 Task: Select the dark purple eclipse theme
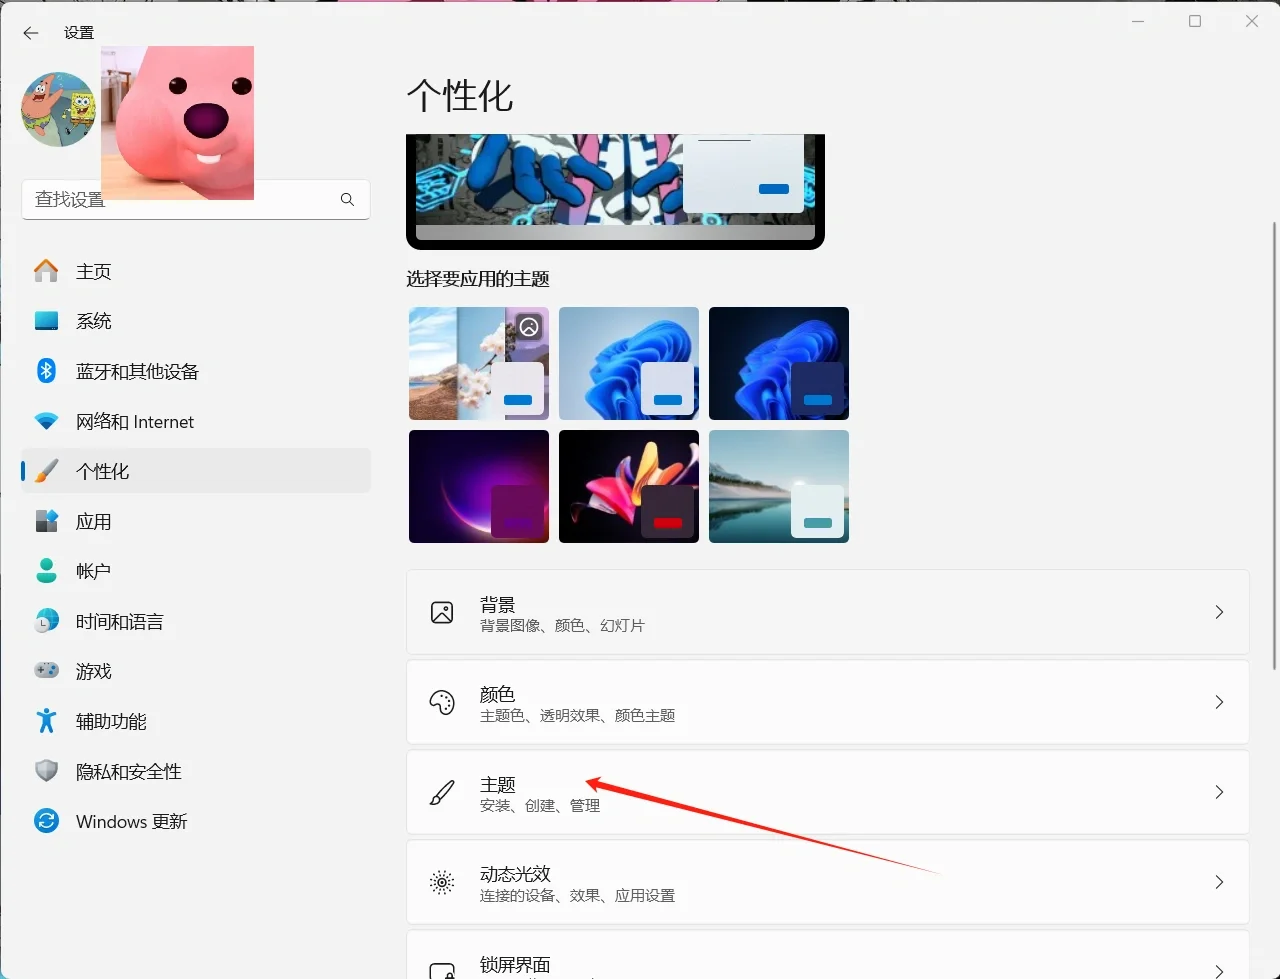[x=478, y=486]
